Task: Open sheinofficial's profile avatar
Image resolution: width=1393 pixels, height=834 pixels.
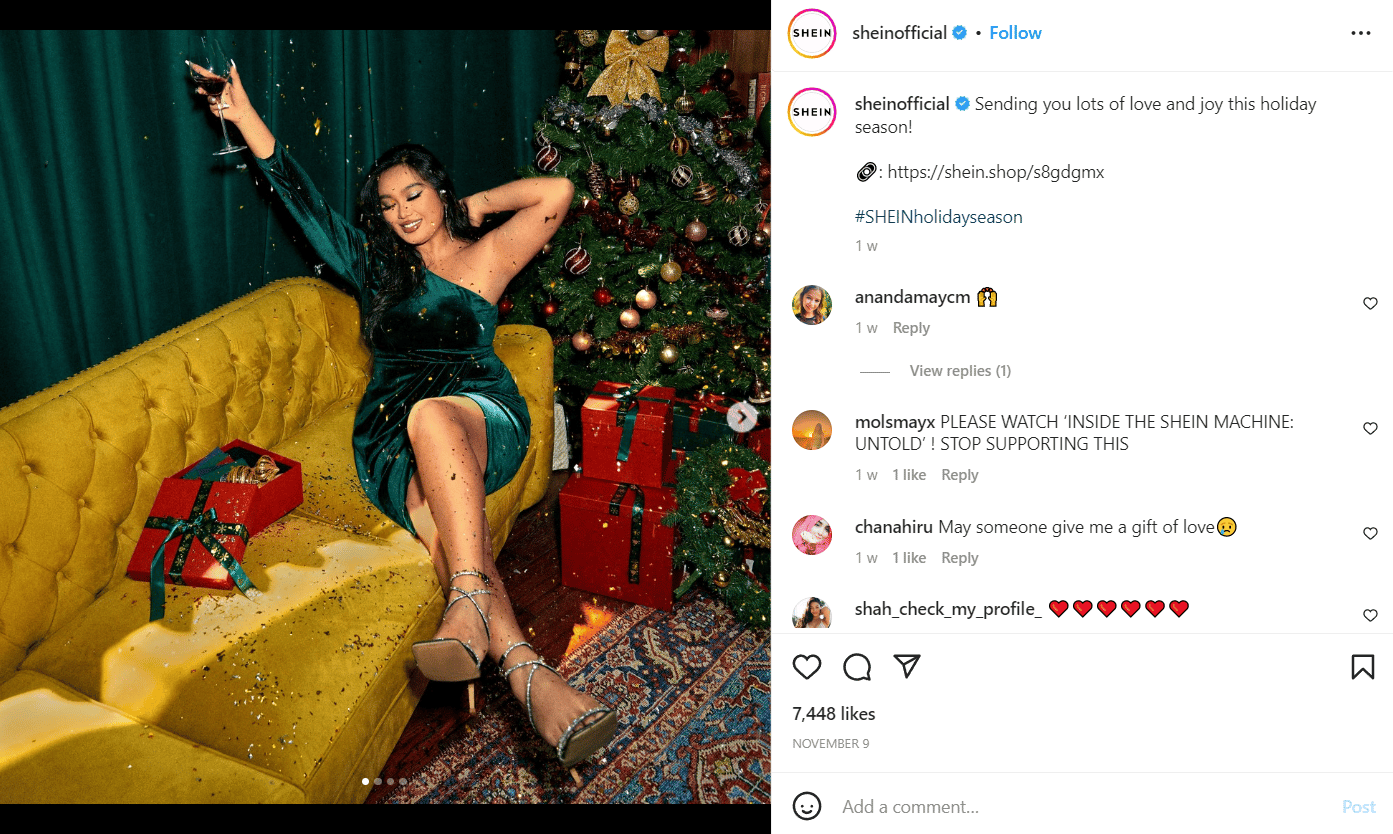Action: pos(811,33)
